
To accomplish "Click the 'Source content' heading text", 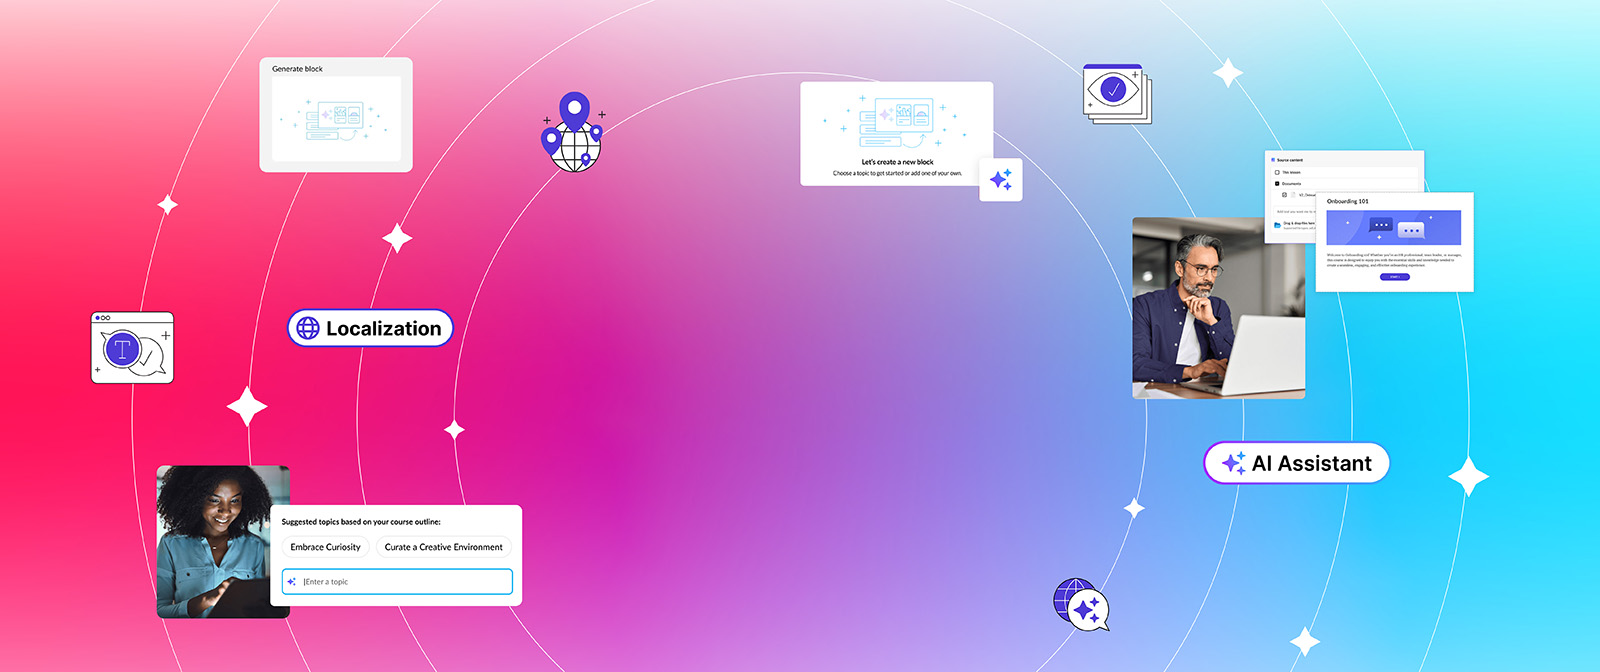I will tap(1290, 160).
